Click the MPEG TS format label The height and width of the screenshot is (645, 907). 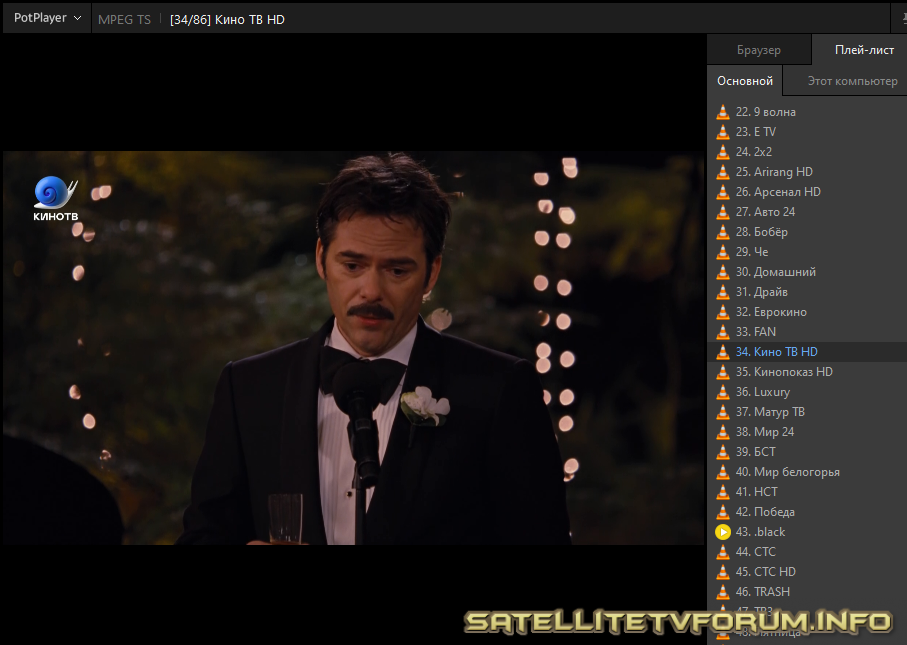[124, 20]
